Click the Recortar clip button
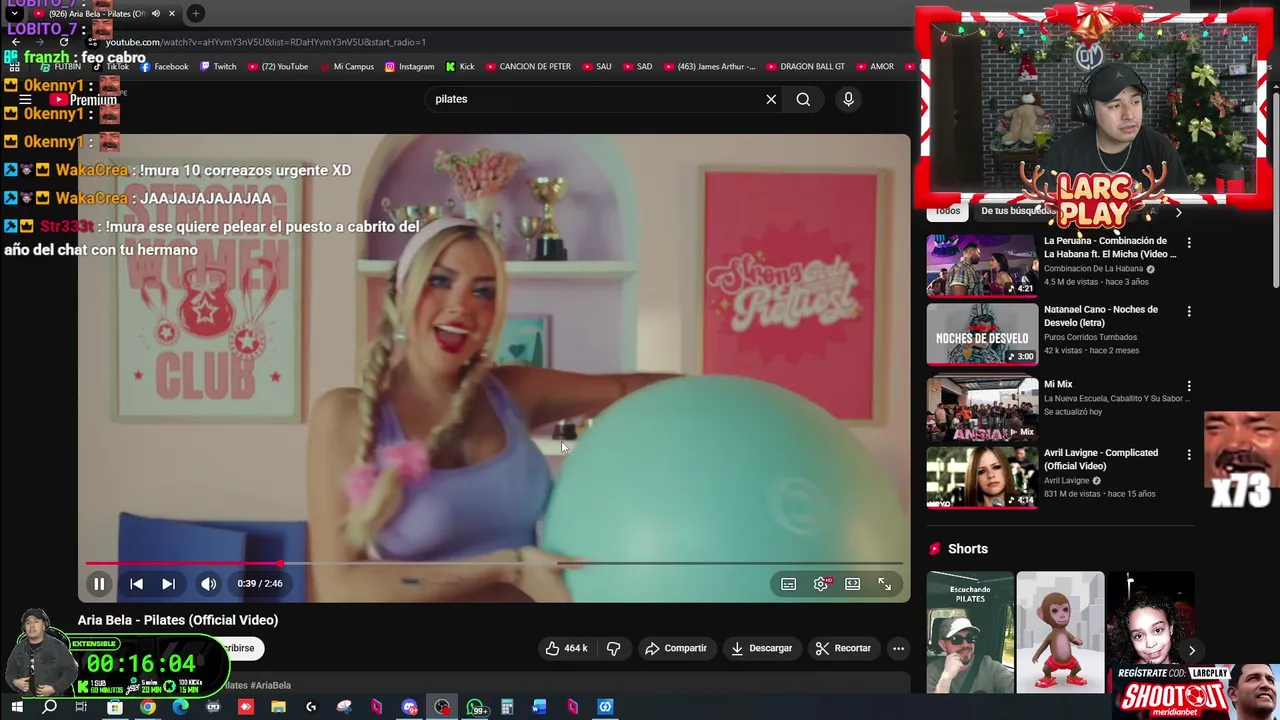This screenshot has height=720, width=1280. (x=843, y=648)
